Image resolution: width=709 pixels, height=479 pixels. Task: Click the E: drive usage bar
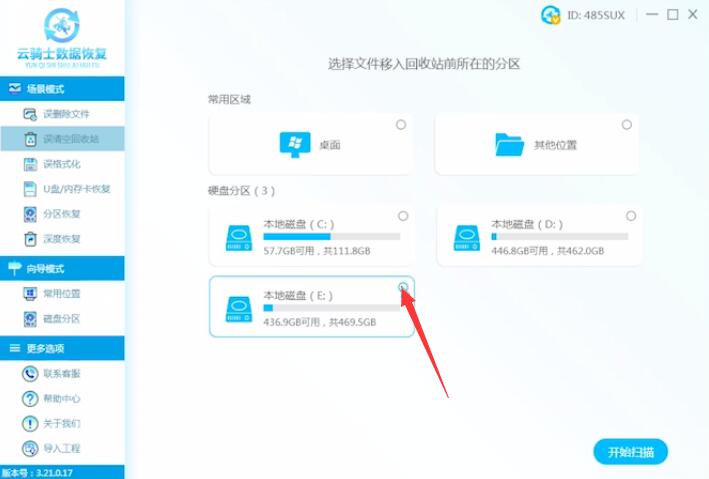332,308
